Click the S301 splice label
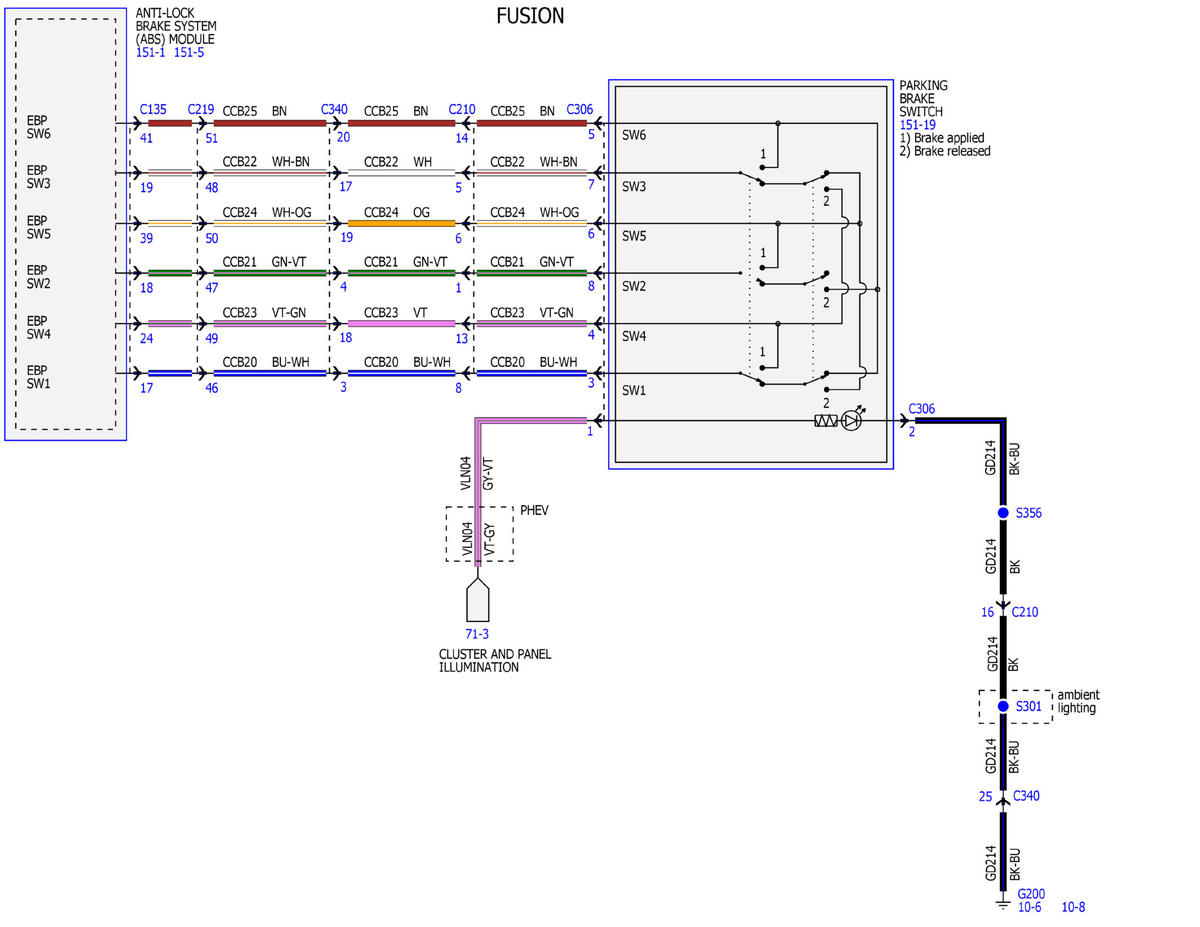 (x=1029, y=707)
